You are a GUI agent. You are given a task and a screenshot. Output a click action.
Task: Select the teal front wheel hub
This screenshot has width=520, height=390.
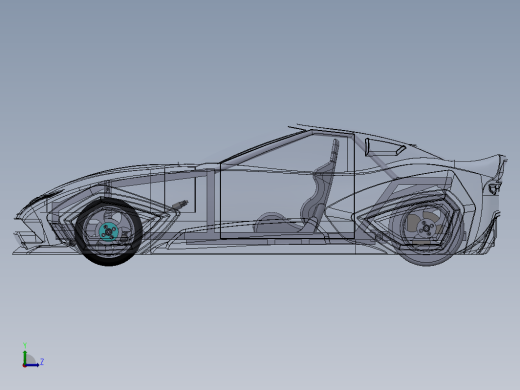(108, 232)
